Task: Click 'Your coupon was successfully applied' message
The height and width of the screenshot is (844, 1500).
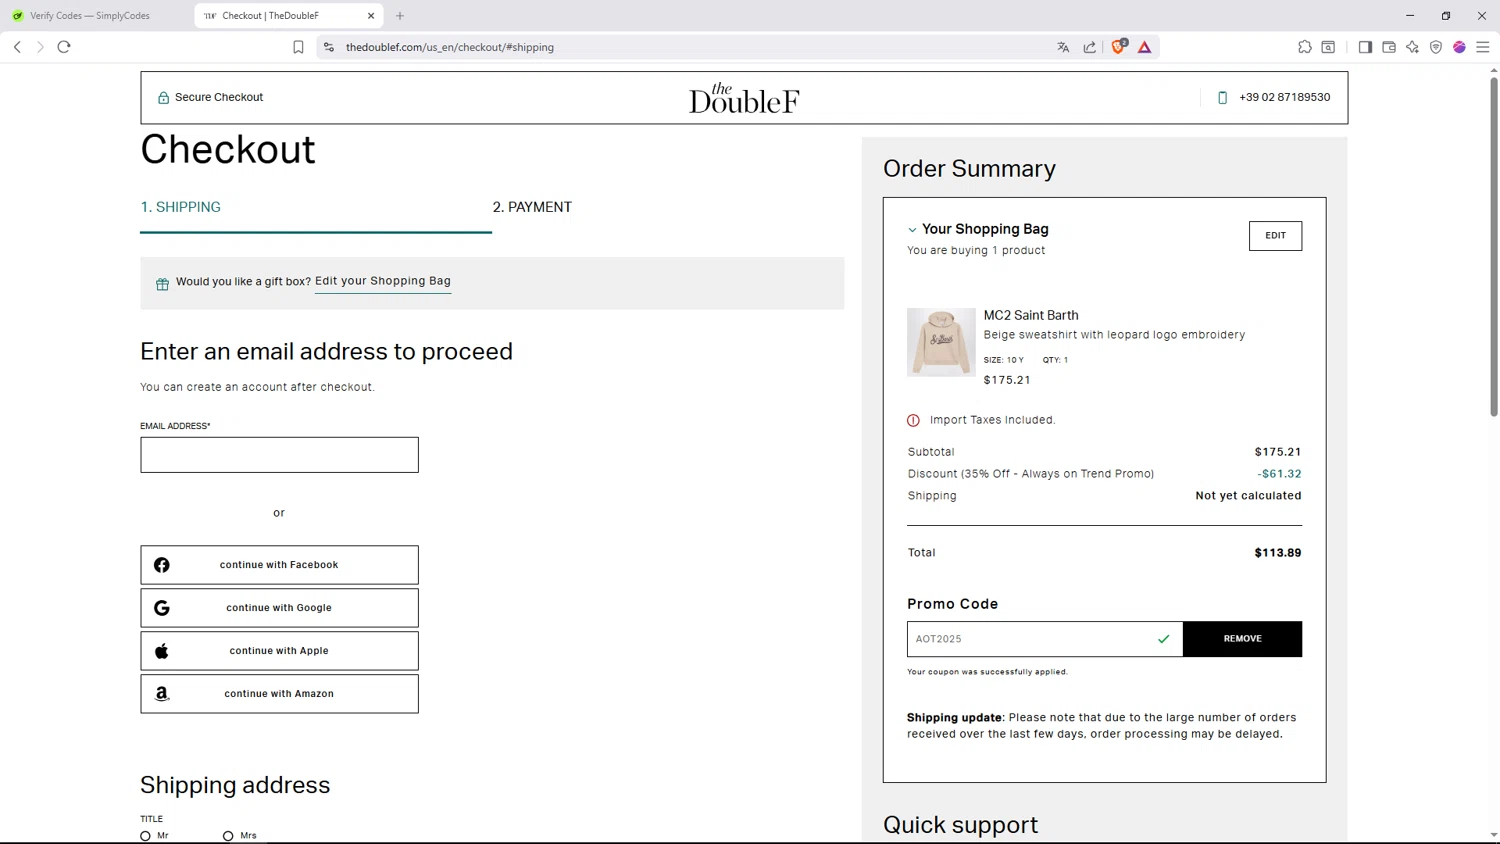Action: pos(987,672)
